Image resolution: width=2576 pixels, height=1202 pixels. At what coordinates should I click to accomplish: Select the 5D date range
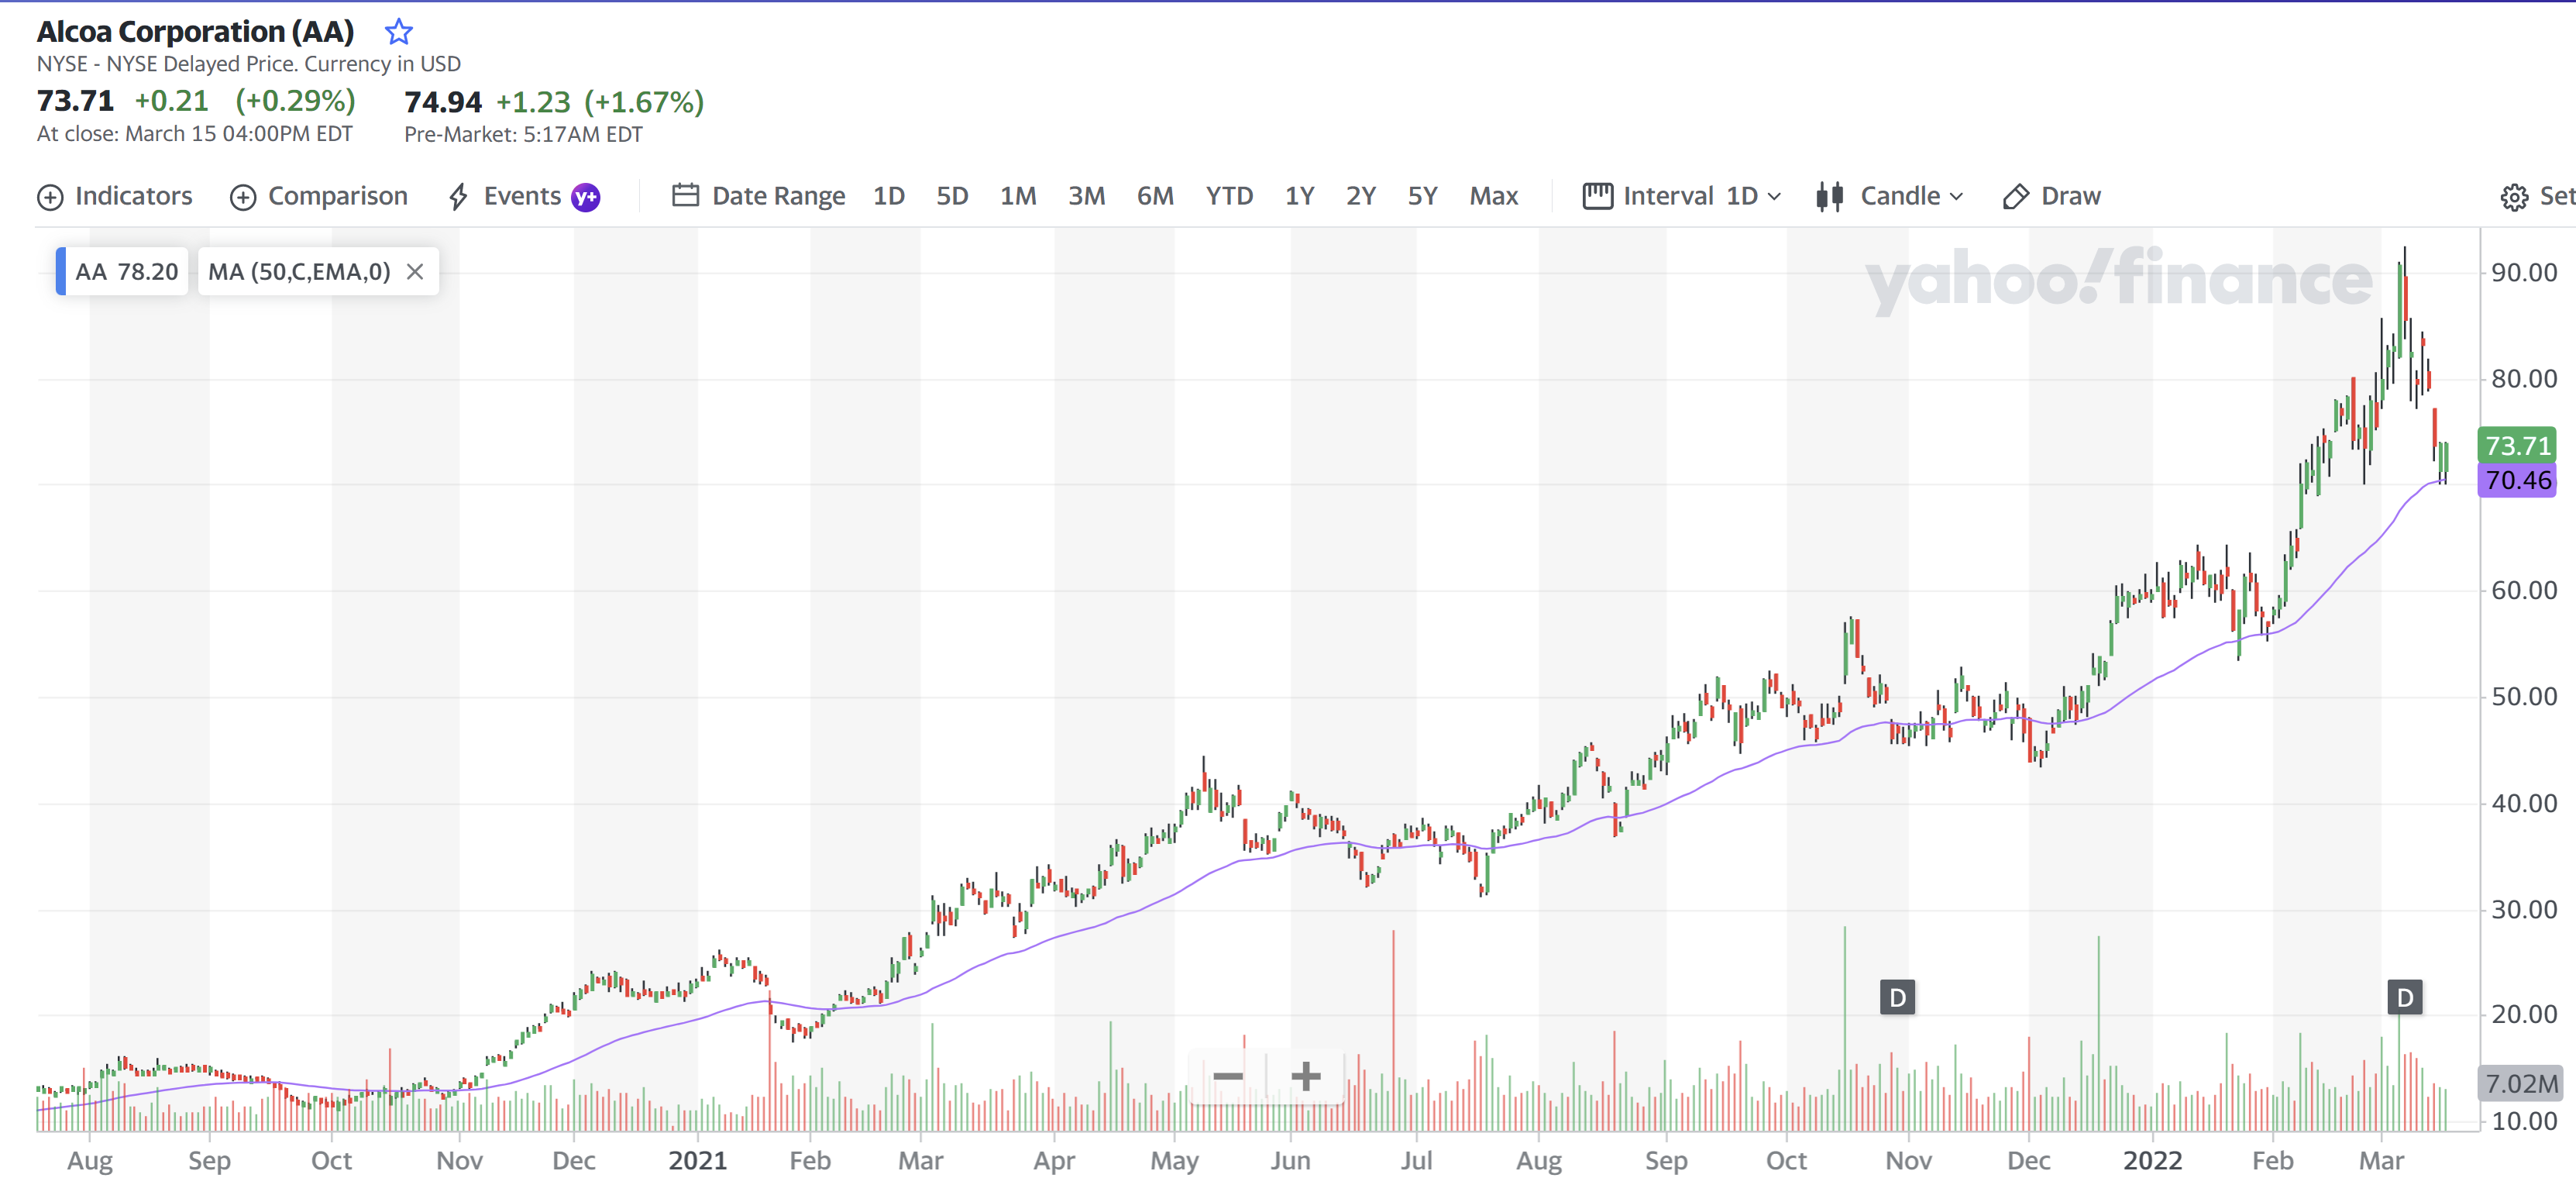(951, 196)
